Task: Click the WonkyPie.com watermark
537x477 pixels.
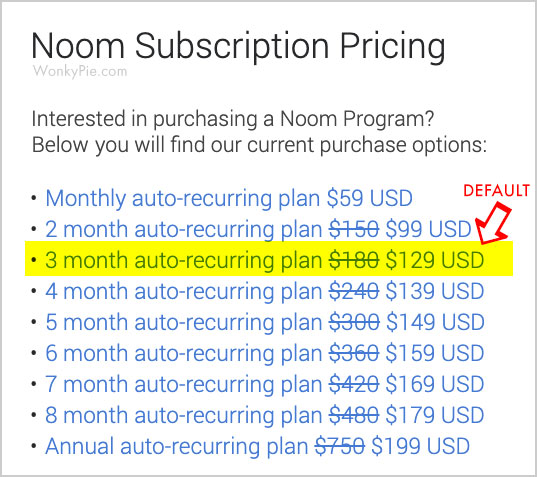Action: pos(80,71)
